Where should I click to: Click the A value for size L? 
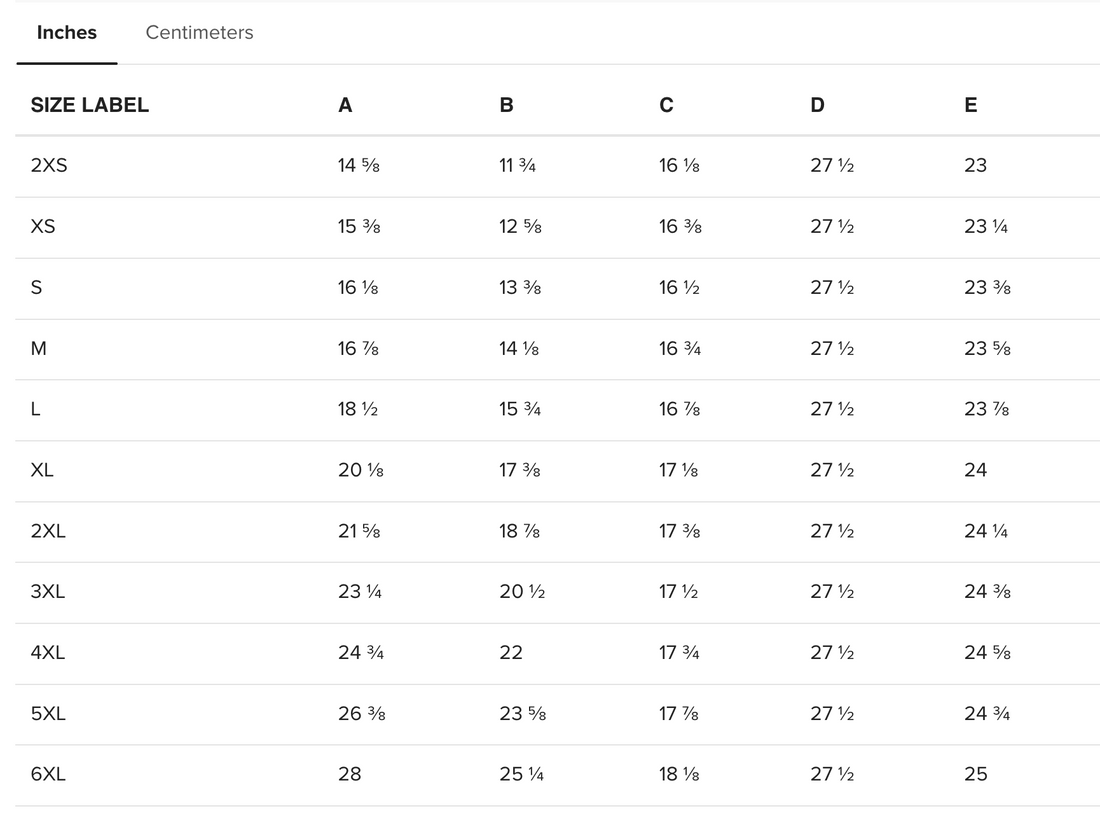coord(358,409)
